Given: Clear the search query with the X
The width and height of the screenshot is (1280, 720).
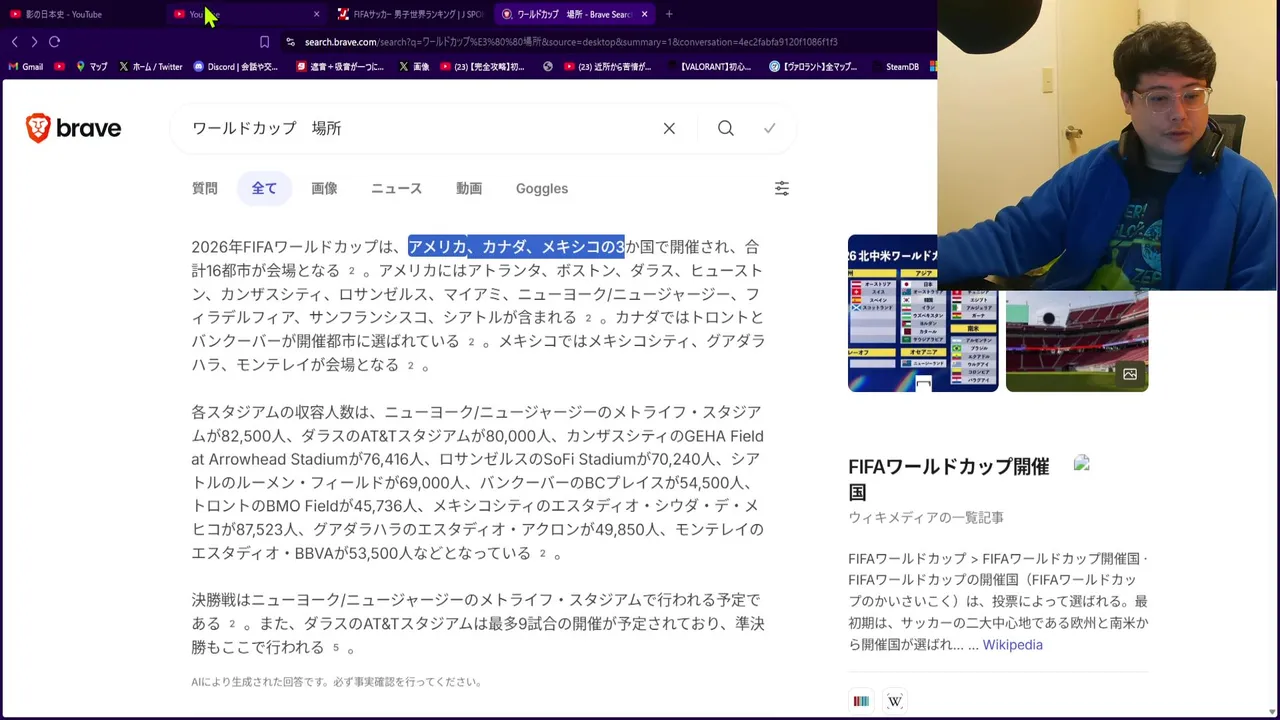Looking at the screenshot, I should click(x=669, y=128).
